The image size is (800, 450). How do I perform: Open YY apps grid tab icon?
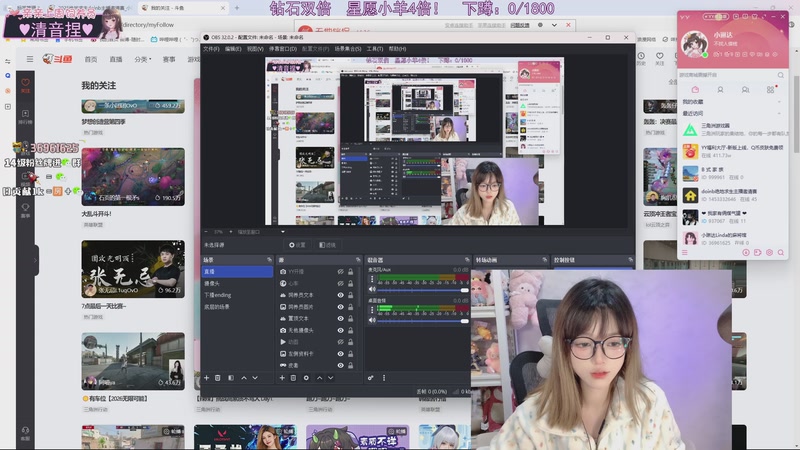click(x=770, y=90)
